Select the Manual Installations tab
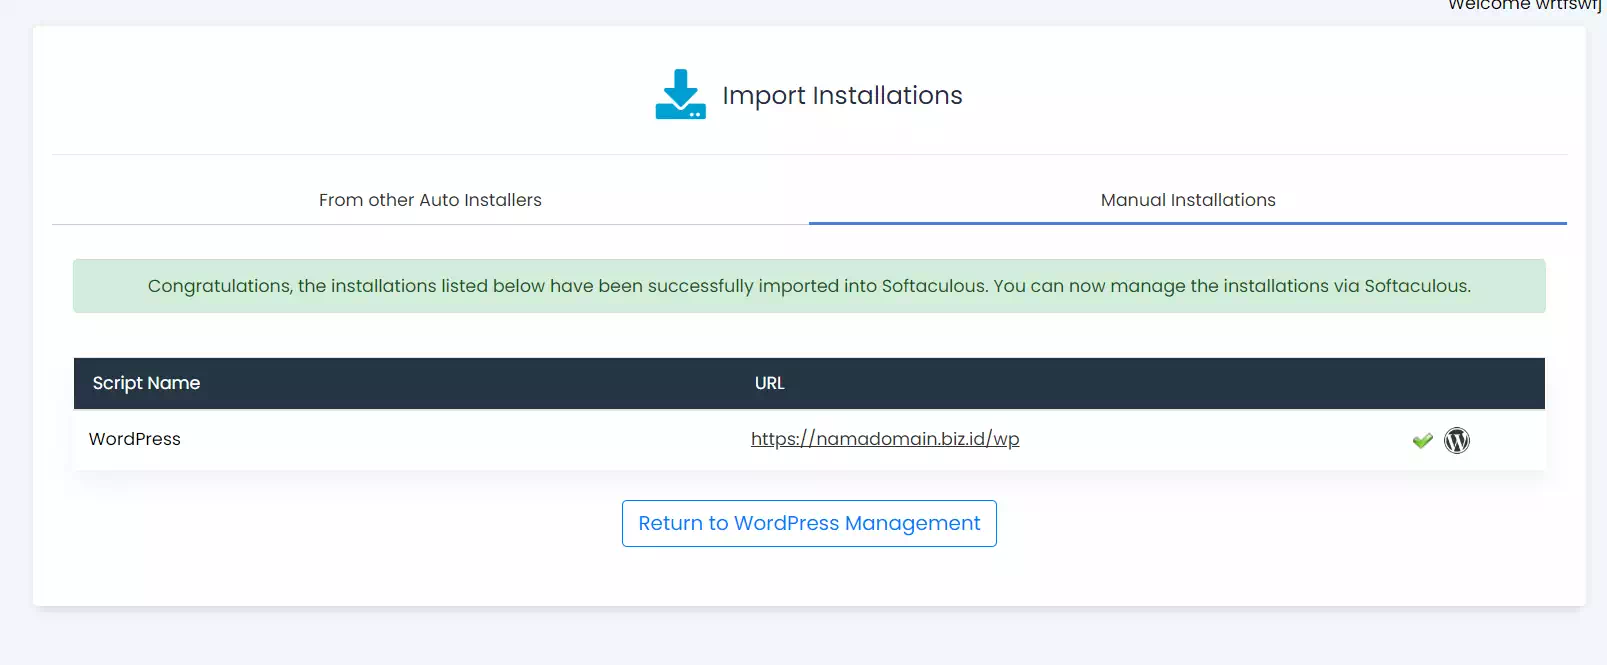Image resolution: width=1607 pixels, height=665 pixels. (1188, 200)
